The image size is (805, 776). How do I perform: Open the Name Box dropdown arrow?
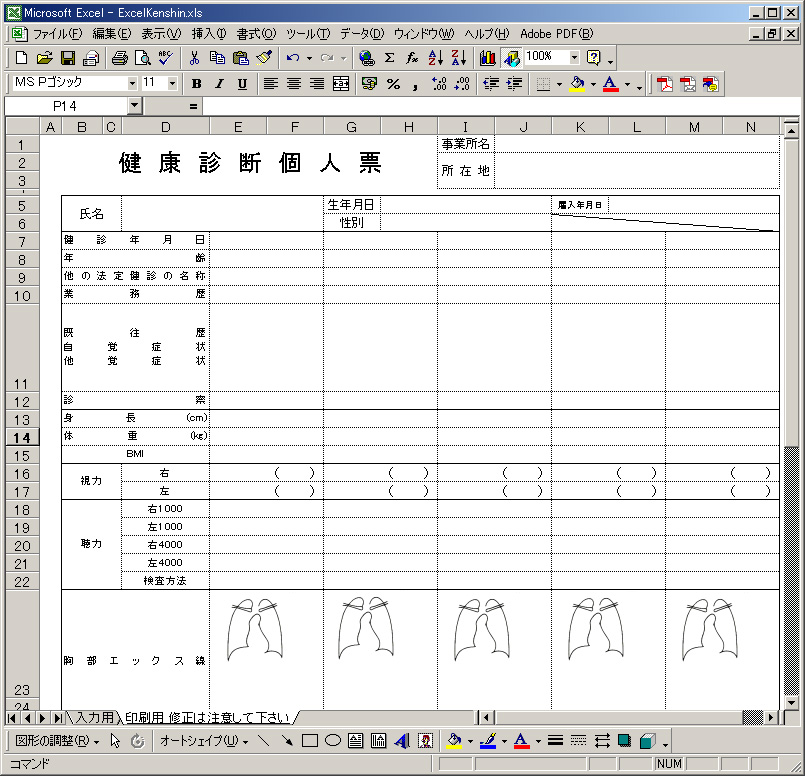tap(135, 105)
